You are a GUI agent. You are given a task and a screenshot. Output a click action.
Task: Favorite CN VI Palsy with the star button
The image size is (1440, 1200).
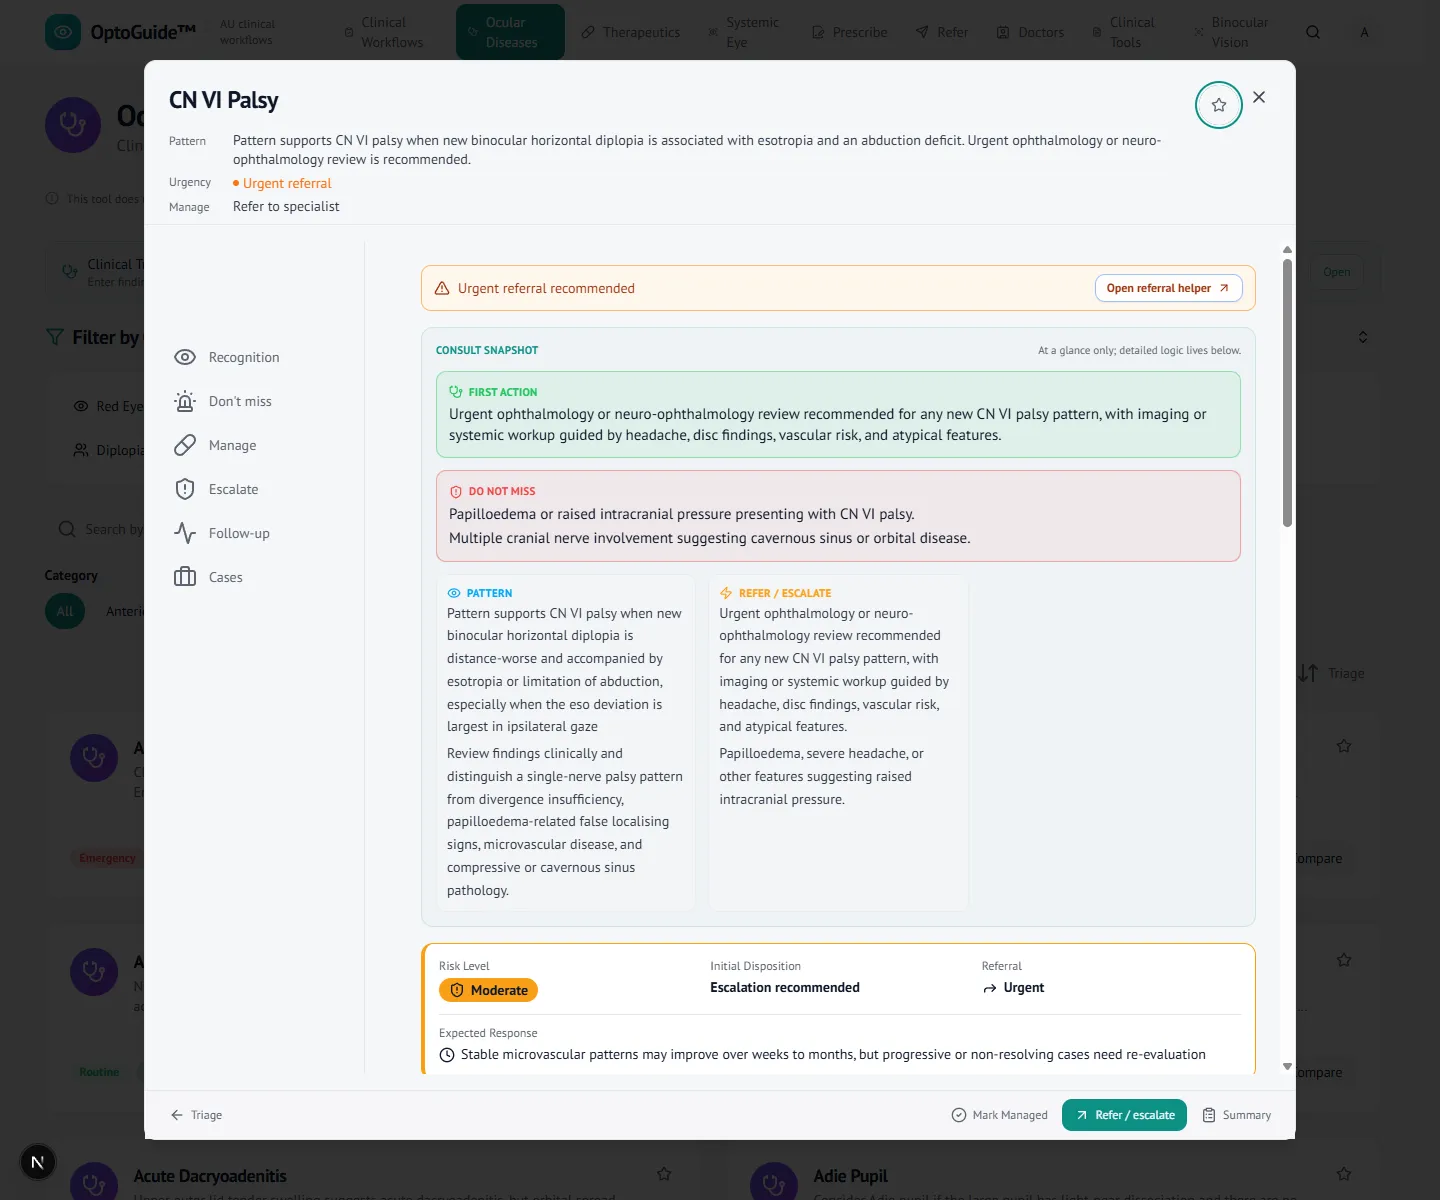[1218, 105]
